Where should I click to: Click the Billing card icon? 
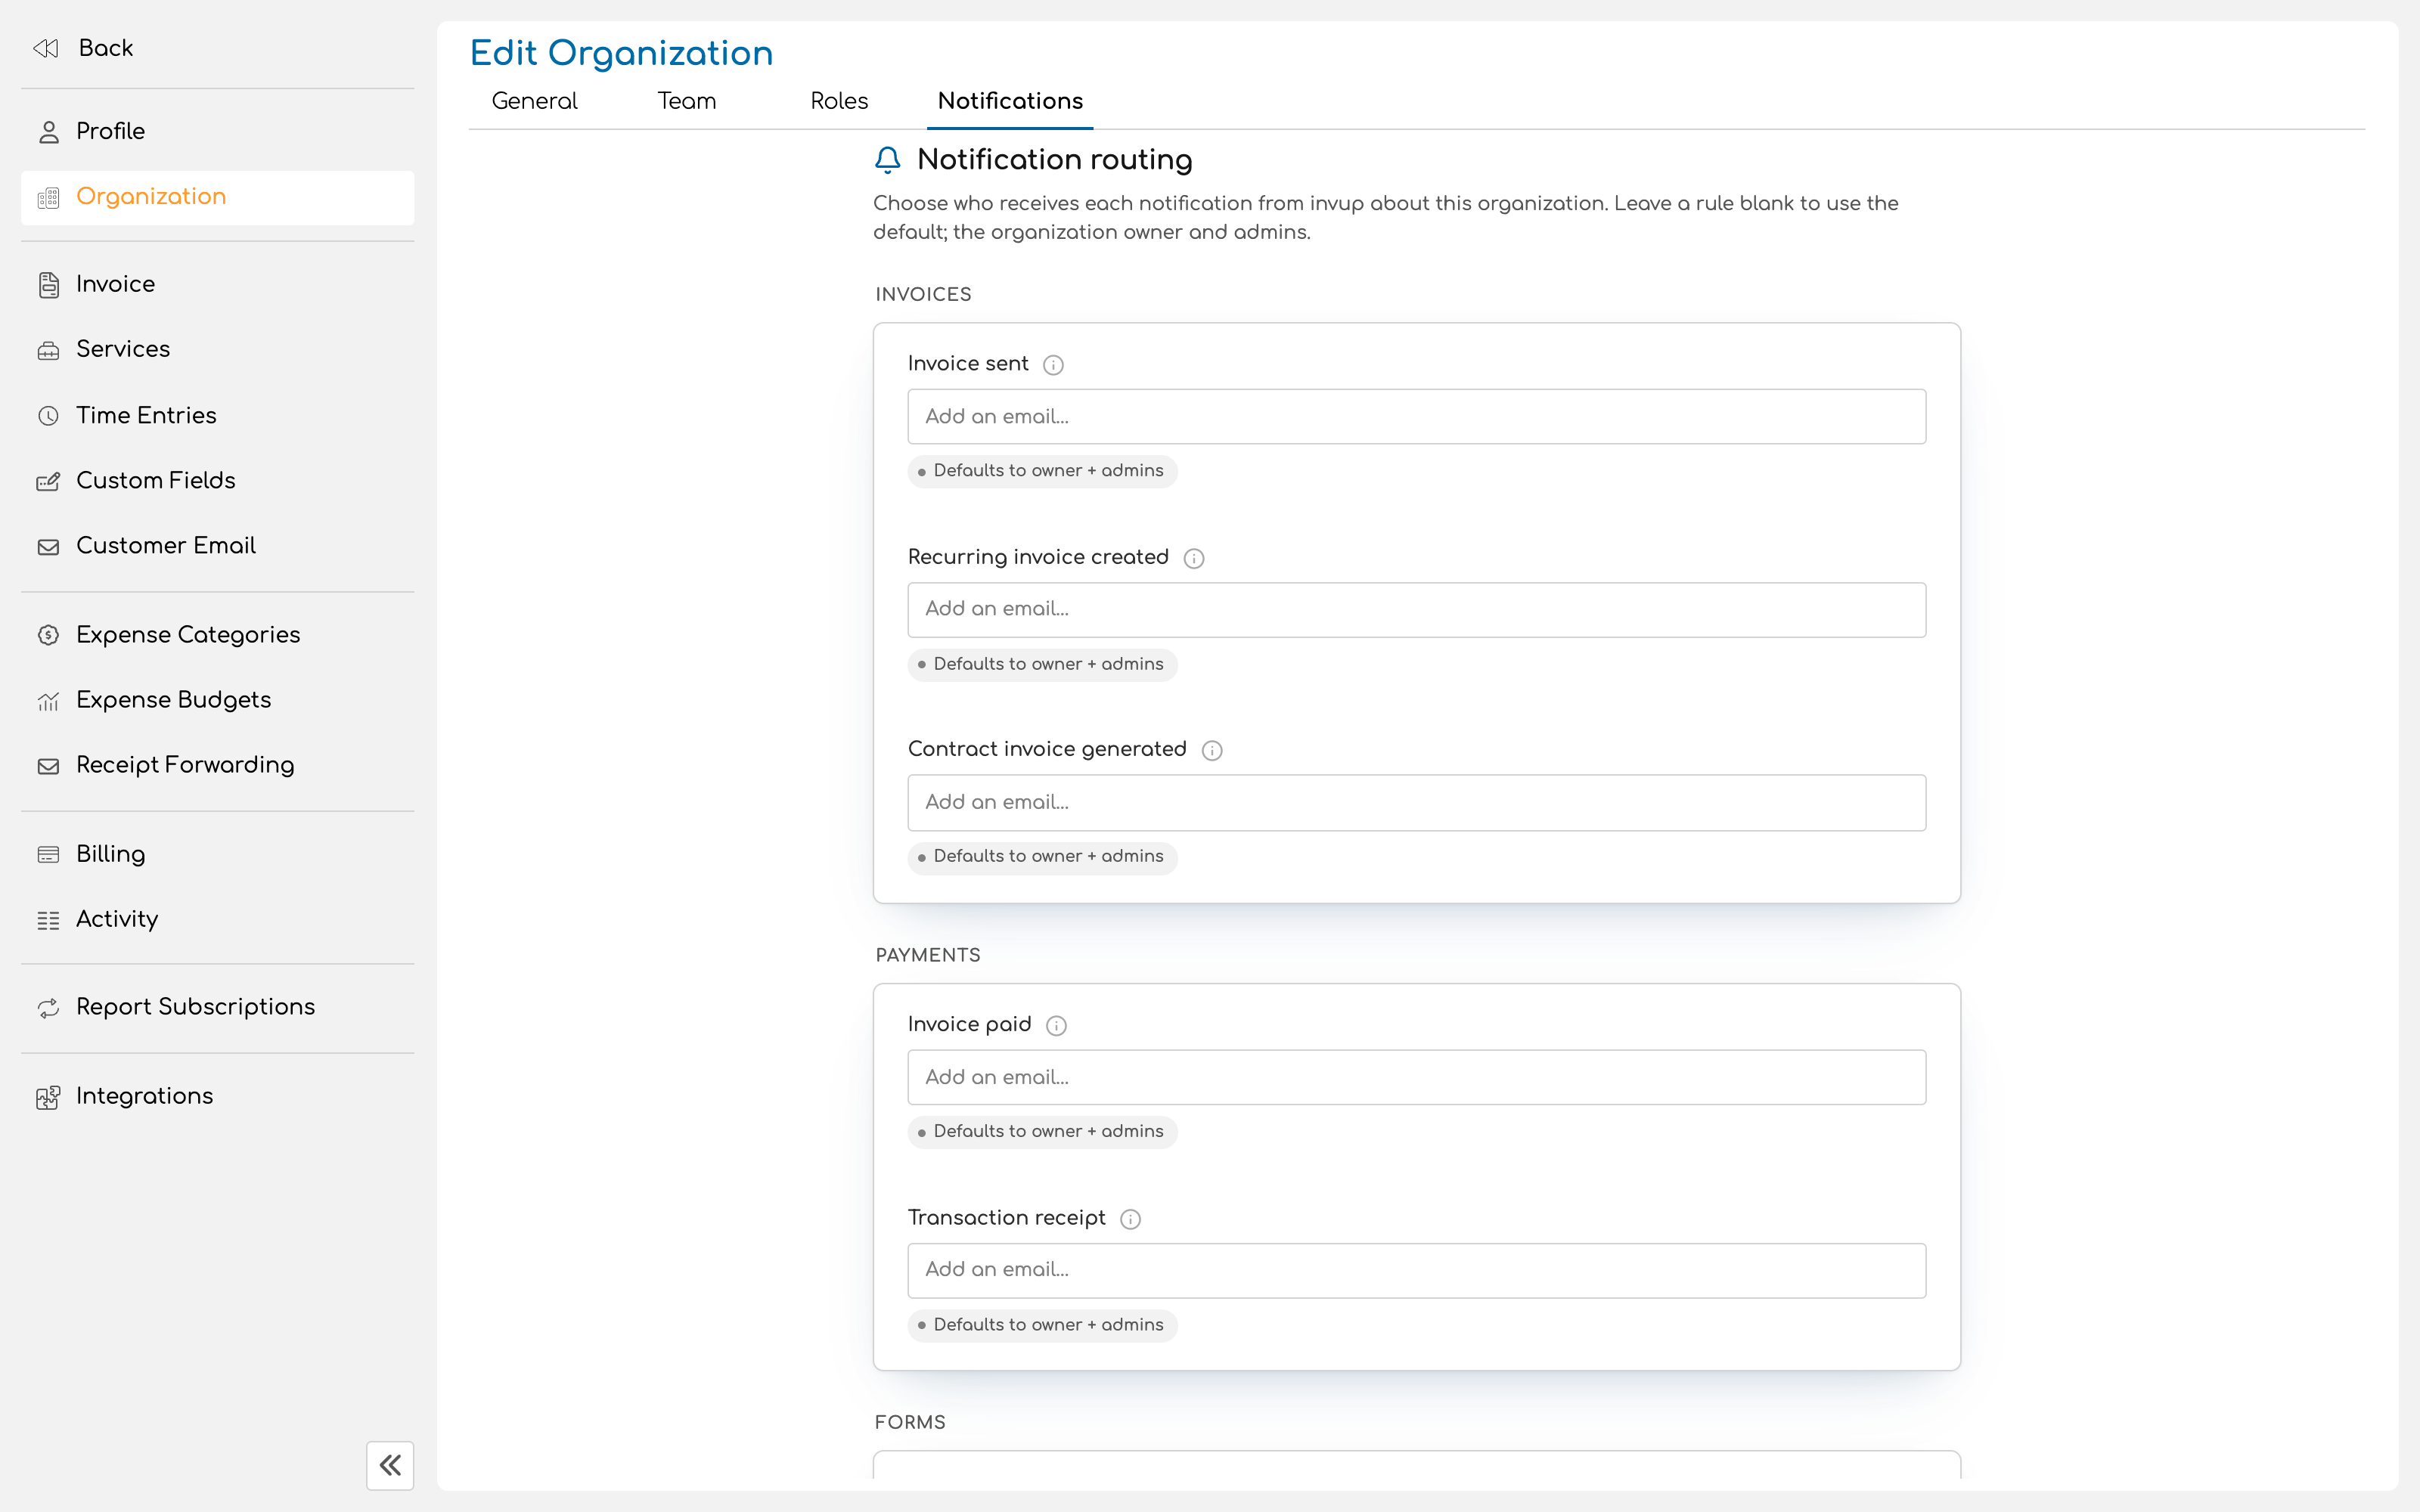48,854
